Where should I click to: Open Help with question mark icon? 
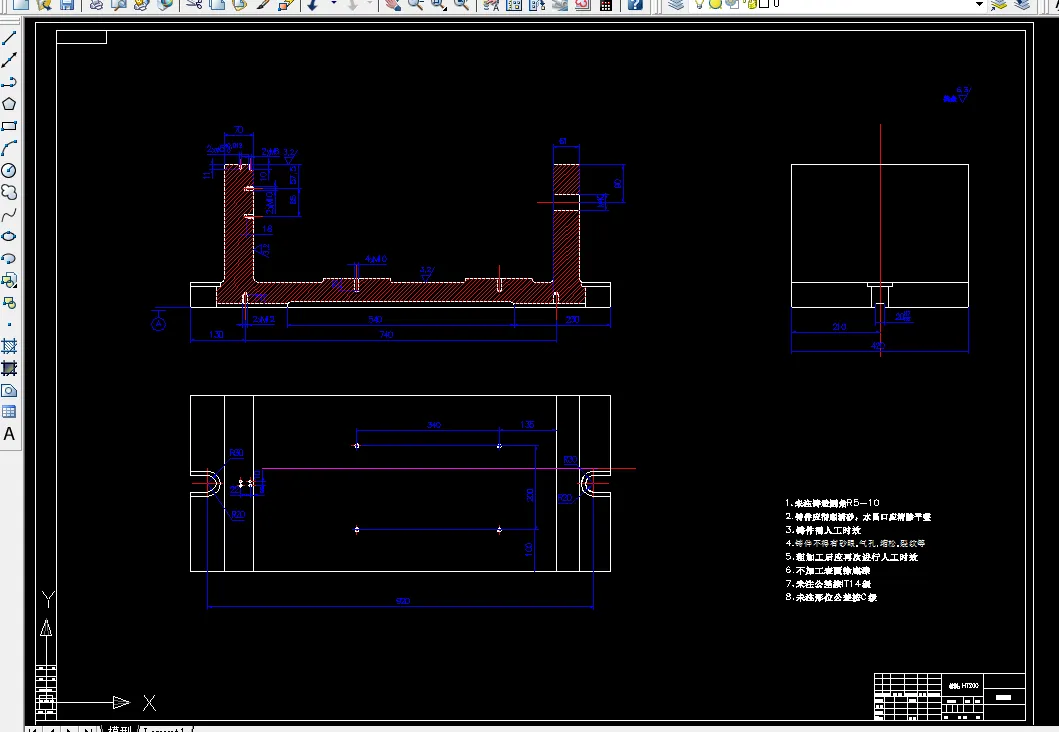click(635, 4)
